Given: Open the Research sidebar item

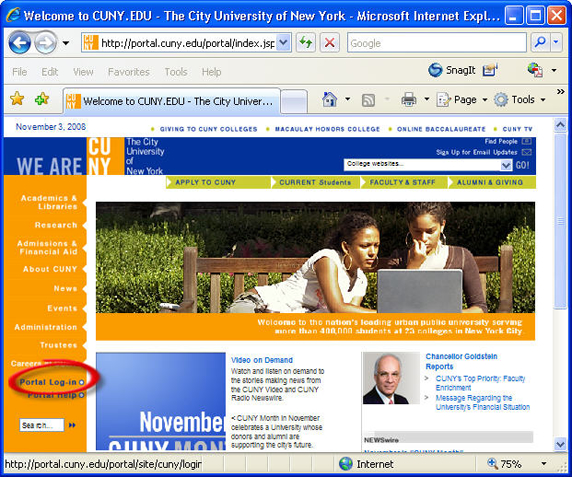Looking at the screenshot, I should tap(56, 225).
